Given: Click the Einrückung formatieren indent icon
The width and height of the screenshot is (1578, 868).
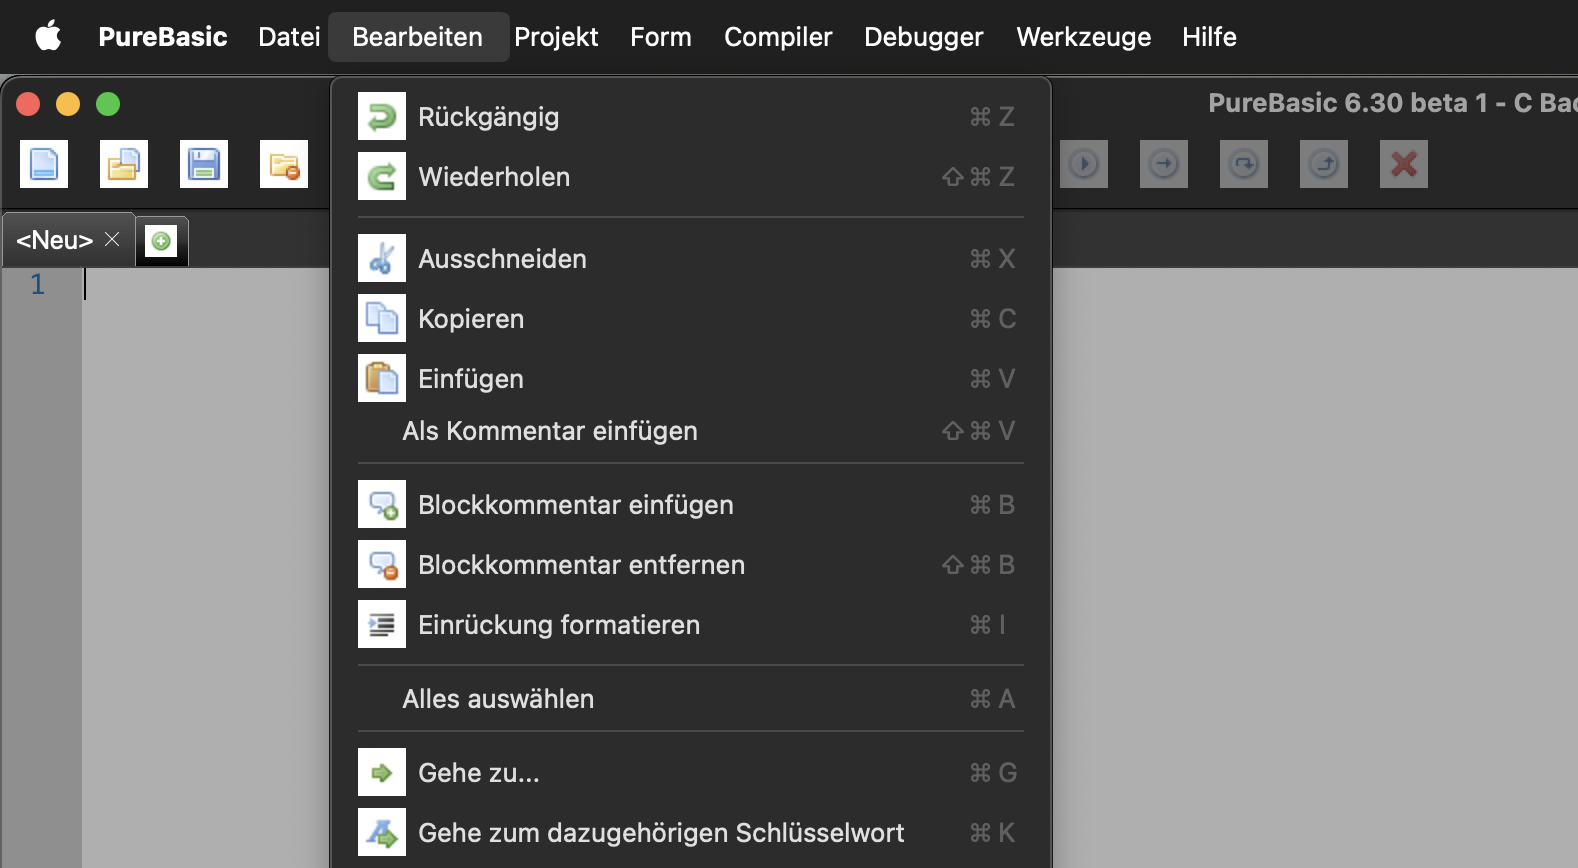Looking at the screenshot, I should [x=382, y=624].
